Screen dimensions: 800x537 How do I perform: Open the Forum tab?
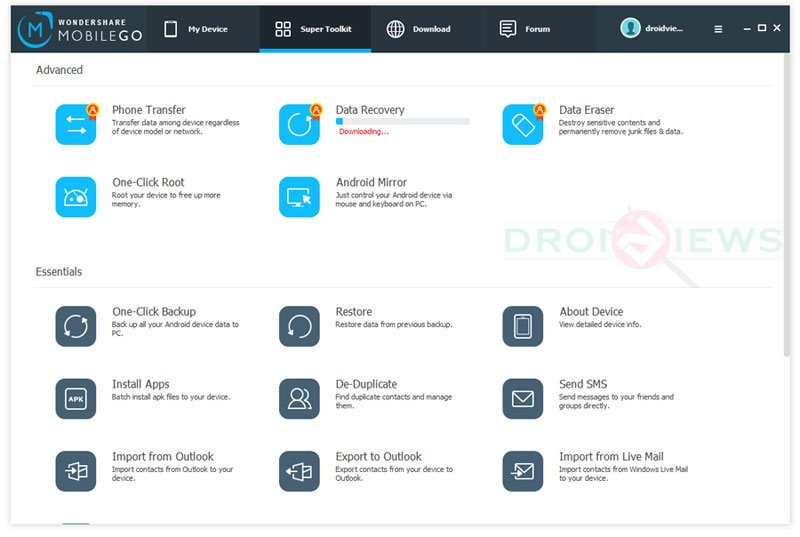pos(538,29)
